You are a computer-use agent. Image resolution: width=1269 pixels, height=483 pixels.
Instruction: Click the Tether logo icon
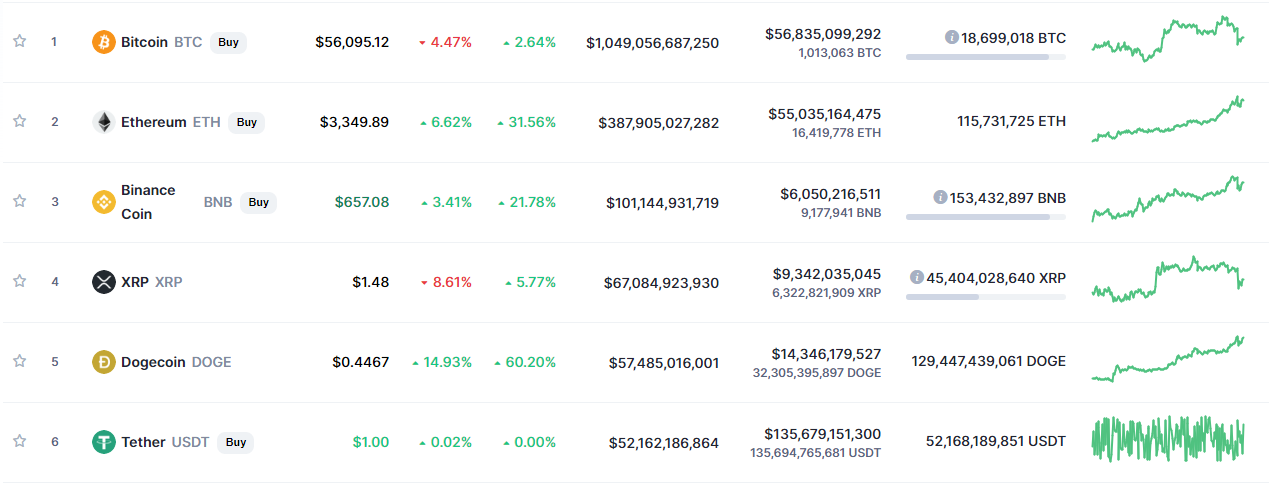coord(103,442)
